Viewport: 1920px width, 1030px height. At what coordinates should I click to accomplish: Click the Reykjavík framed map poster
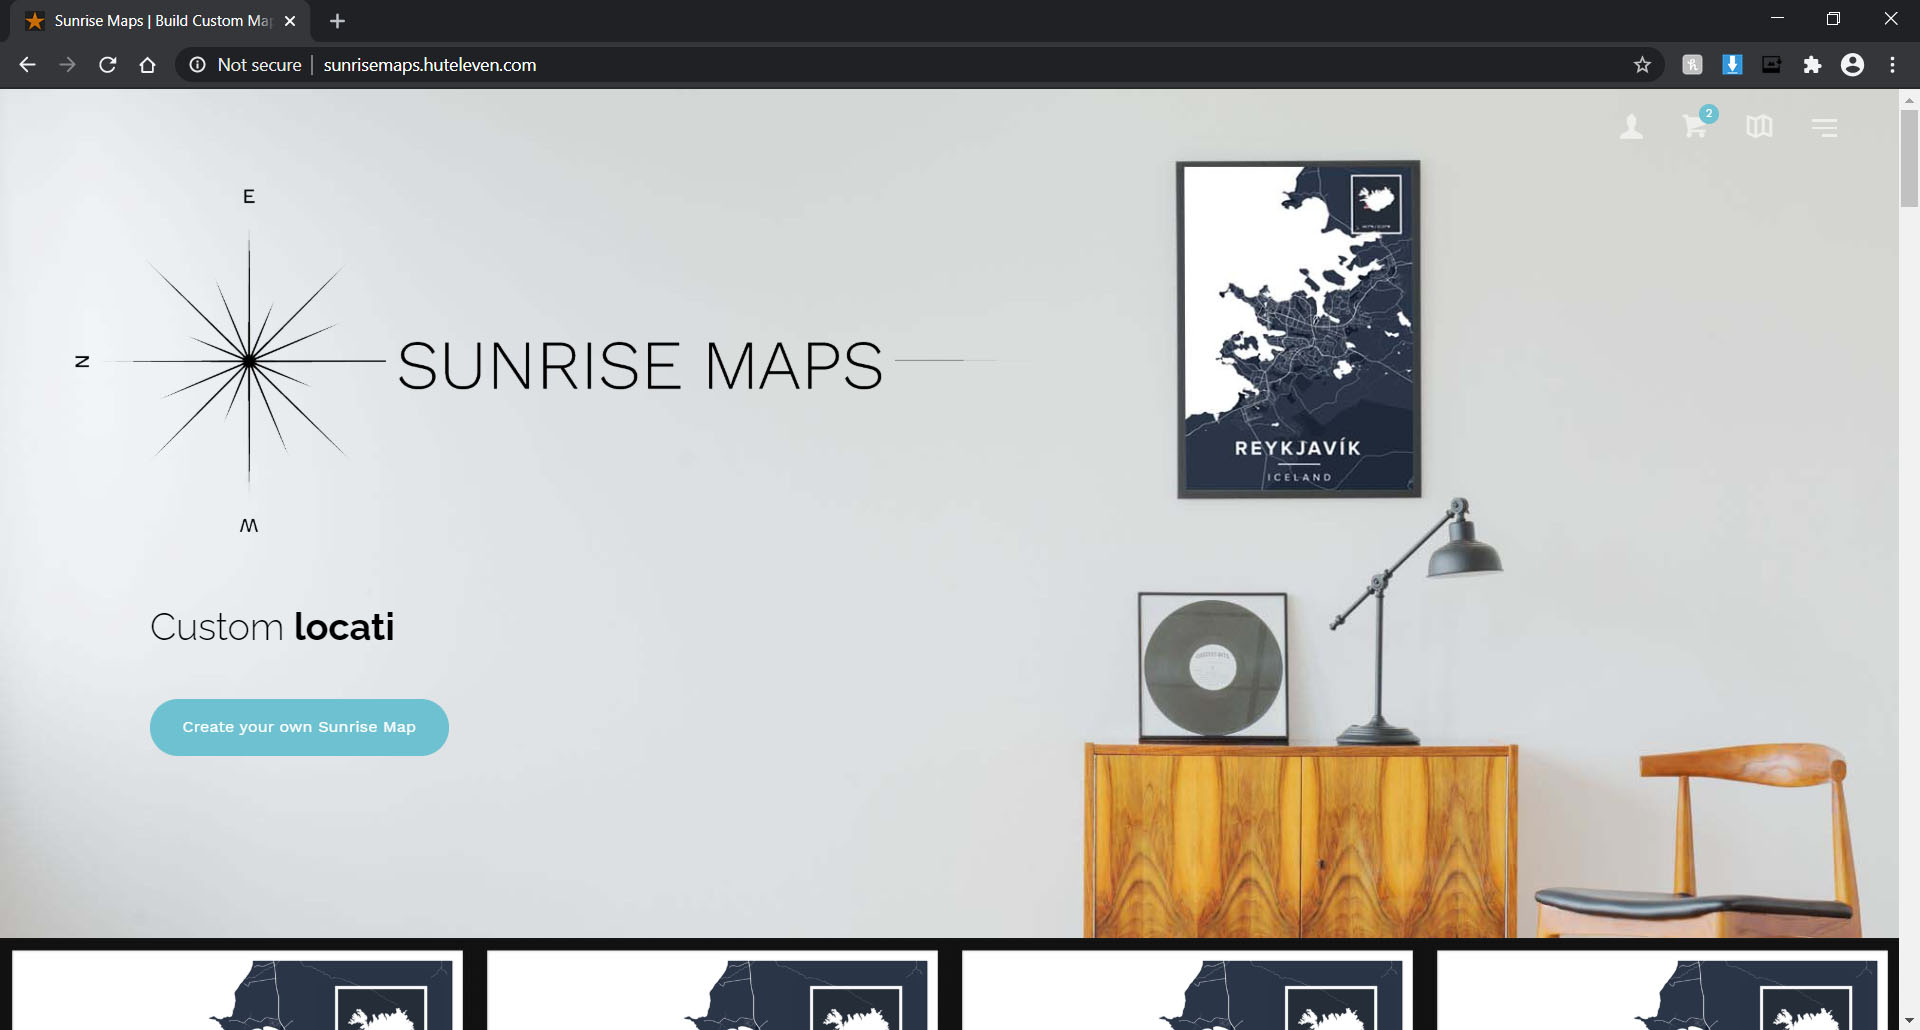[x=1298, y=329]
